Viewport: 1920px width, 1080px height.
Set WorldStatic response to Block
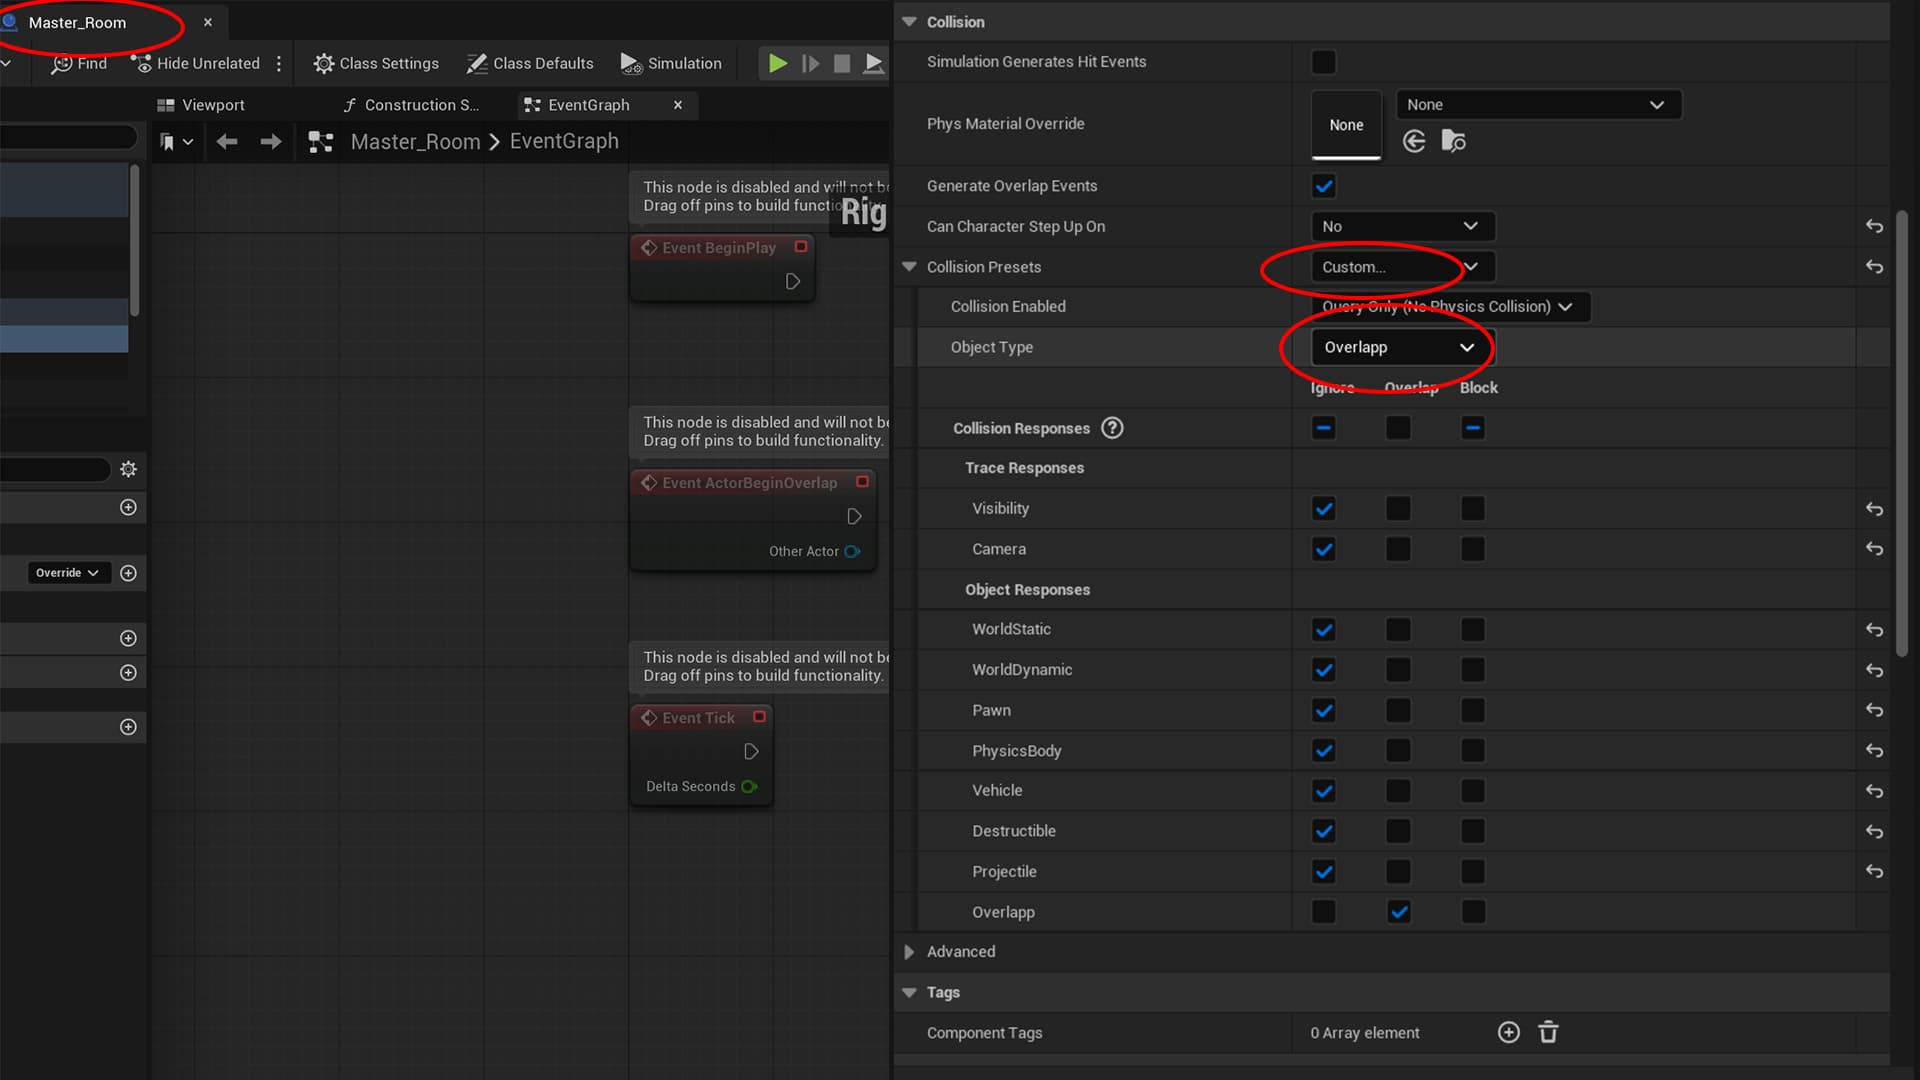click(1472, 630)
